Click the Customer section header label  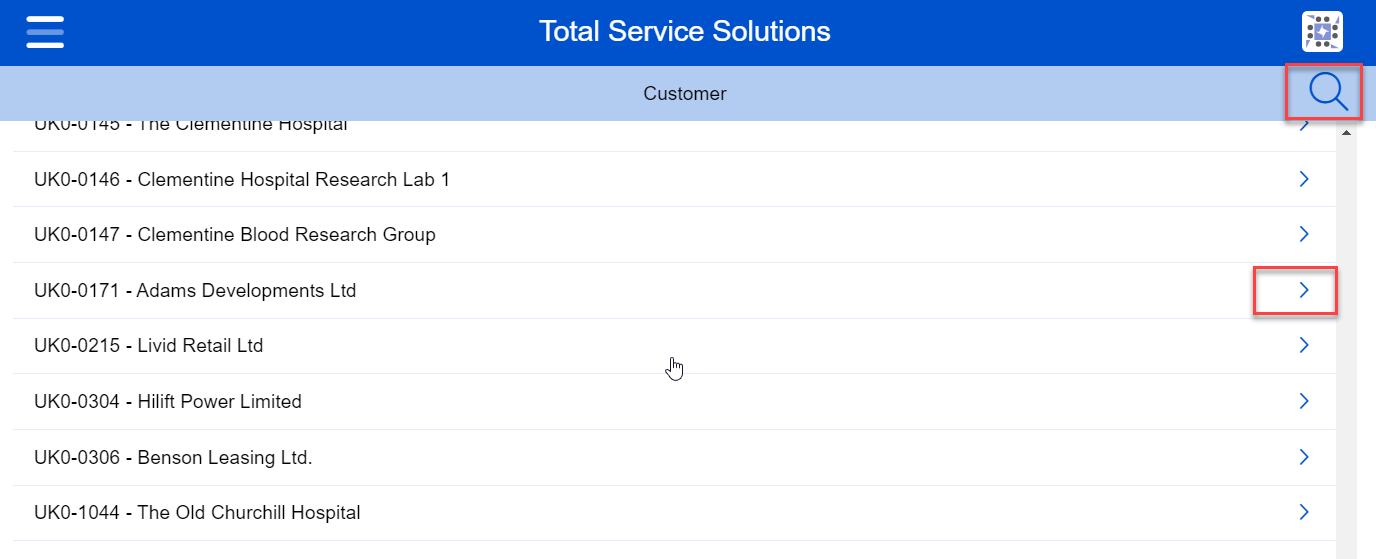click(x=685, y=93)
